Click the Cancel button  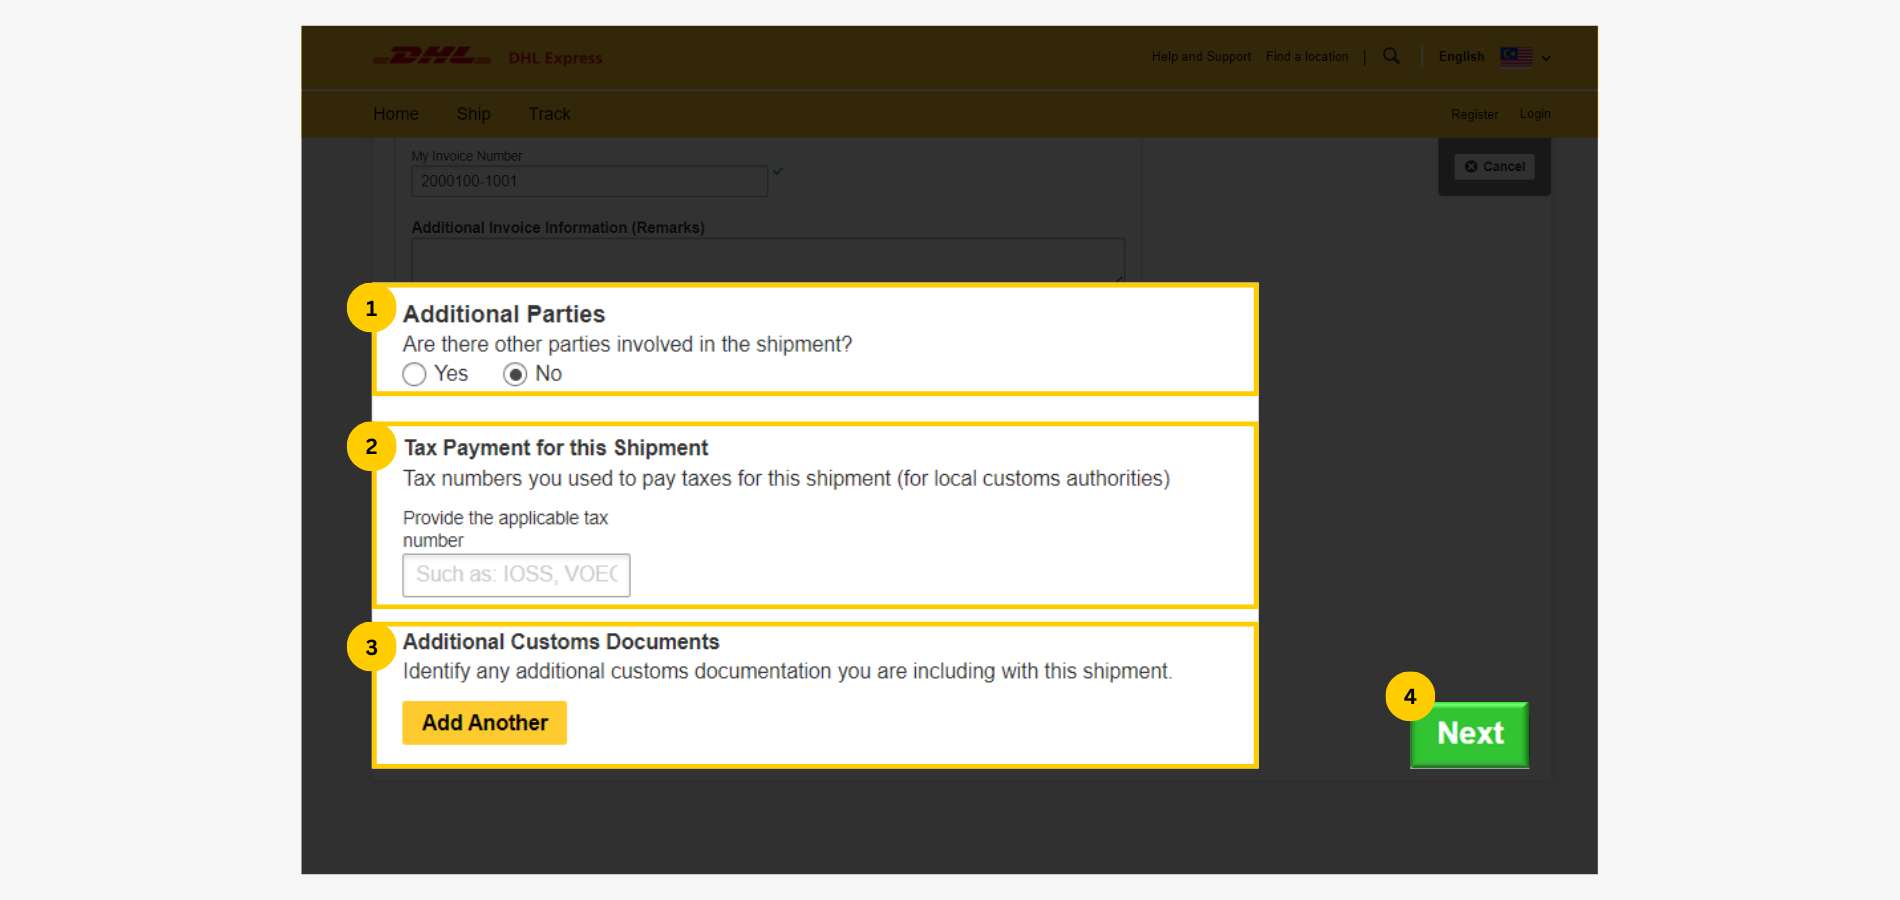pos(1495,167)
